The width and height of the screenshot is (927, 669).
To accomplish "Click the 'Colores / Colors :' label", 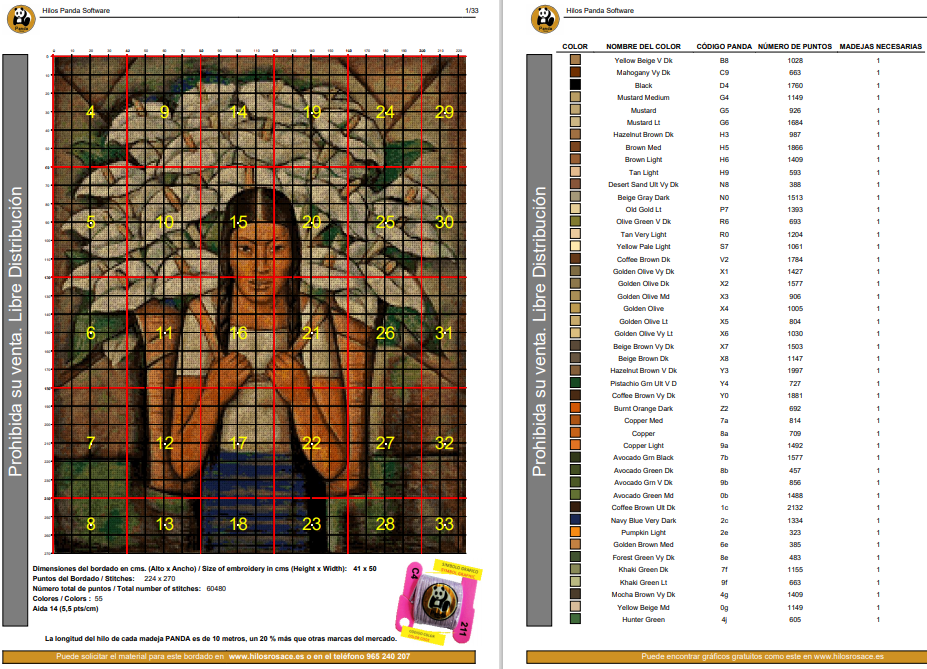I will click(61, 599).
